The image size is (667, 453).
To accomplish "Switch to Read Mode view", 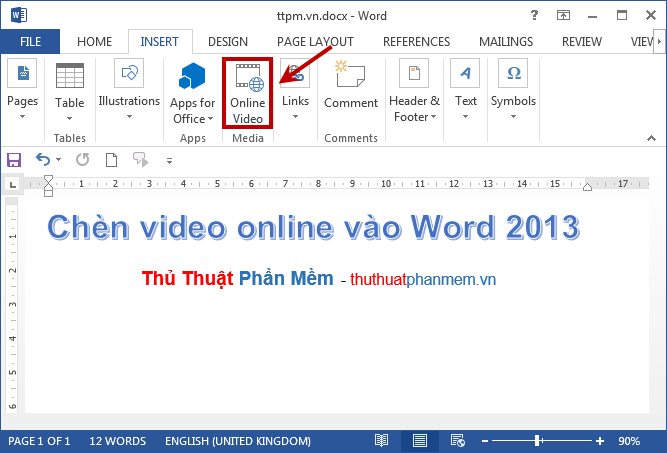I will pyautogui.click(x=382, y=441).
